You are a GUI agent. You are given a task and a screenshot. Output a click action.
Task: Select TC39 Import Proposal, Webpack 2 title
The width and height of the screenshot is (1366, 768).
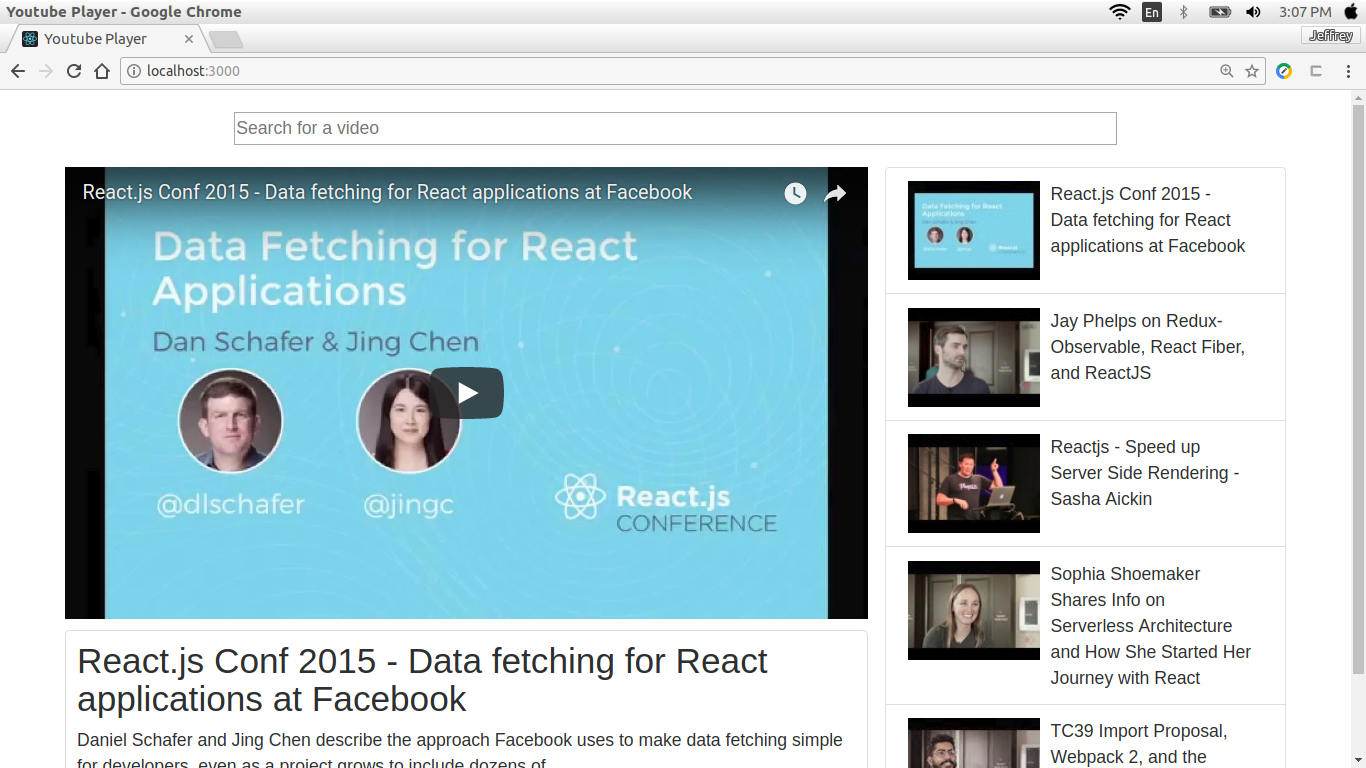point(1139,744)
